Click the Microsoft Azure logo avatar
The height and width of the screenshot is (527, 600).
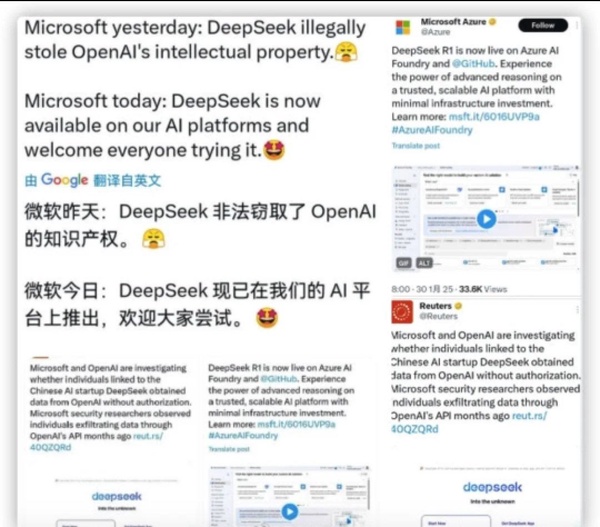403,28
